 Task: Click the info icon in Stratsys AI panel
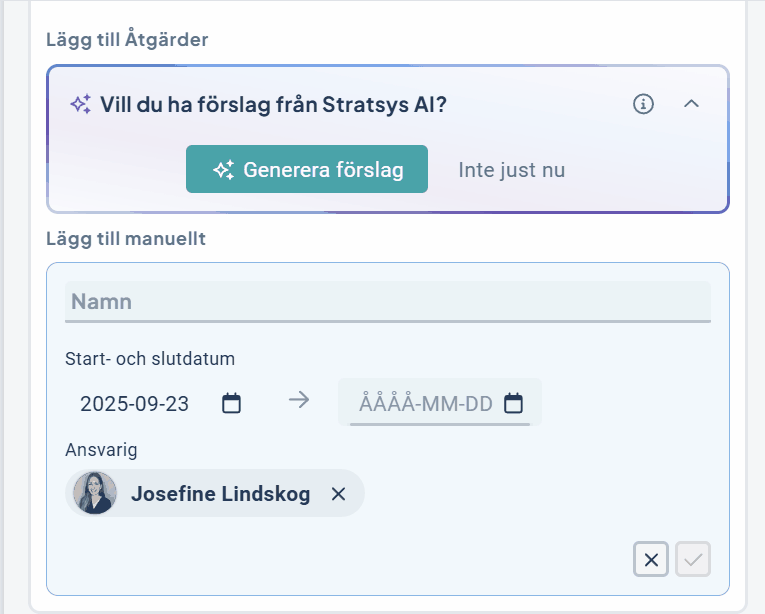pos(644,104)
